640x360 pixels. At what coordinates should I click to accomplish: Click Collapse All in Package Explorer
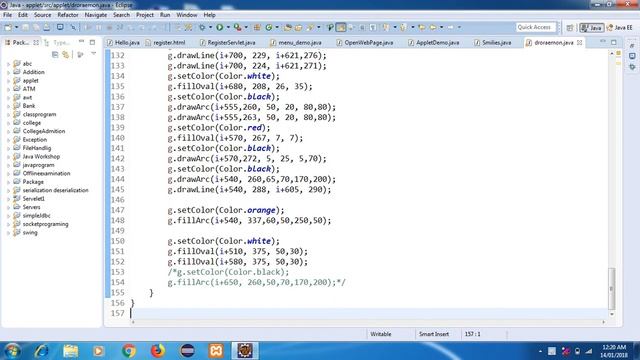point(55,55)
